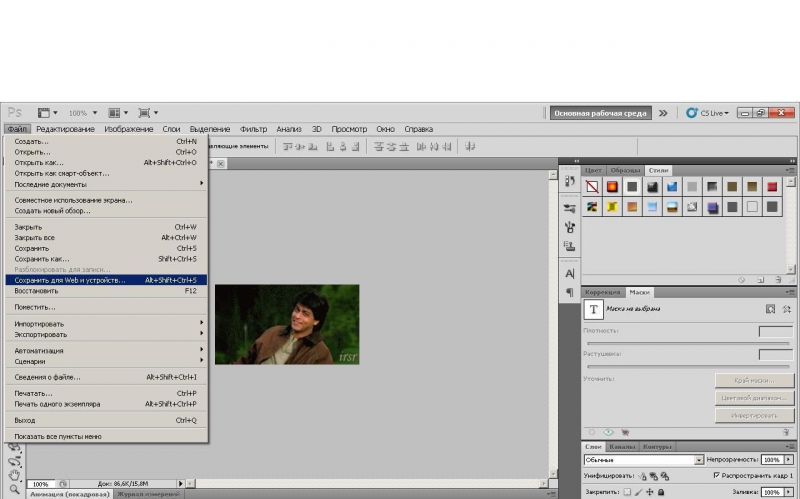800x499 pixels.
Task: Click Край маски... button
Action: click(x=754, y=380)
